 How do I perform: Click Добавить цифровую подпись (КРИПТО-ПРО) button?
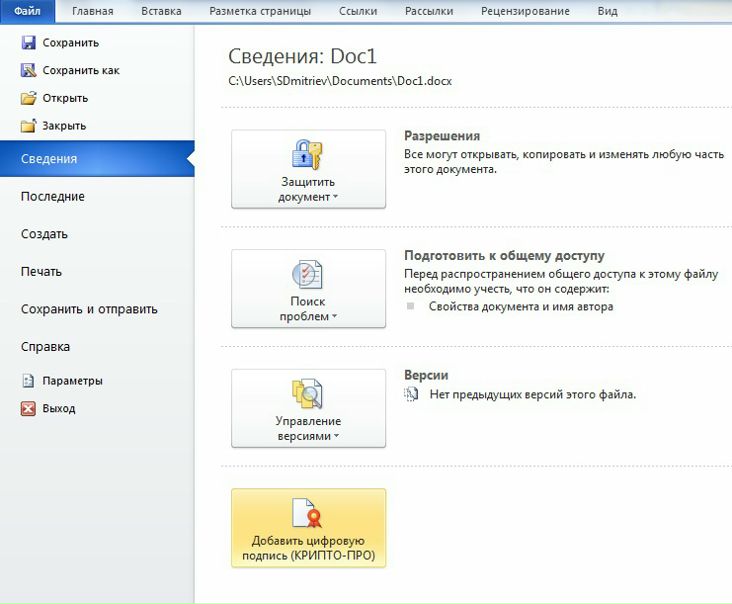308,528
